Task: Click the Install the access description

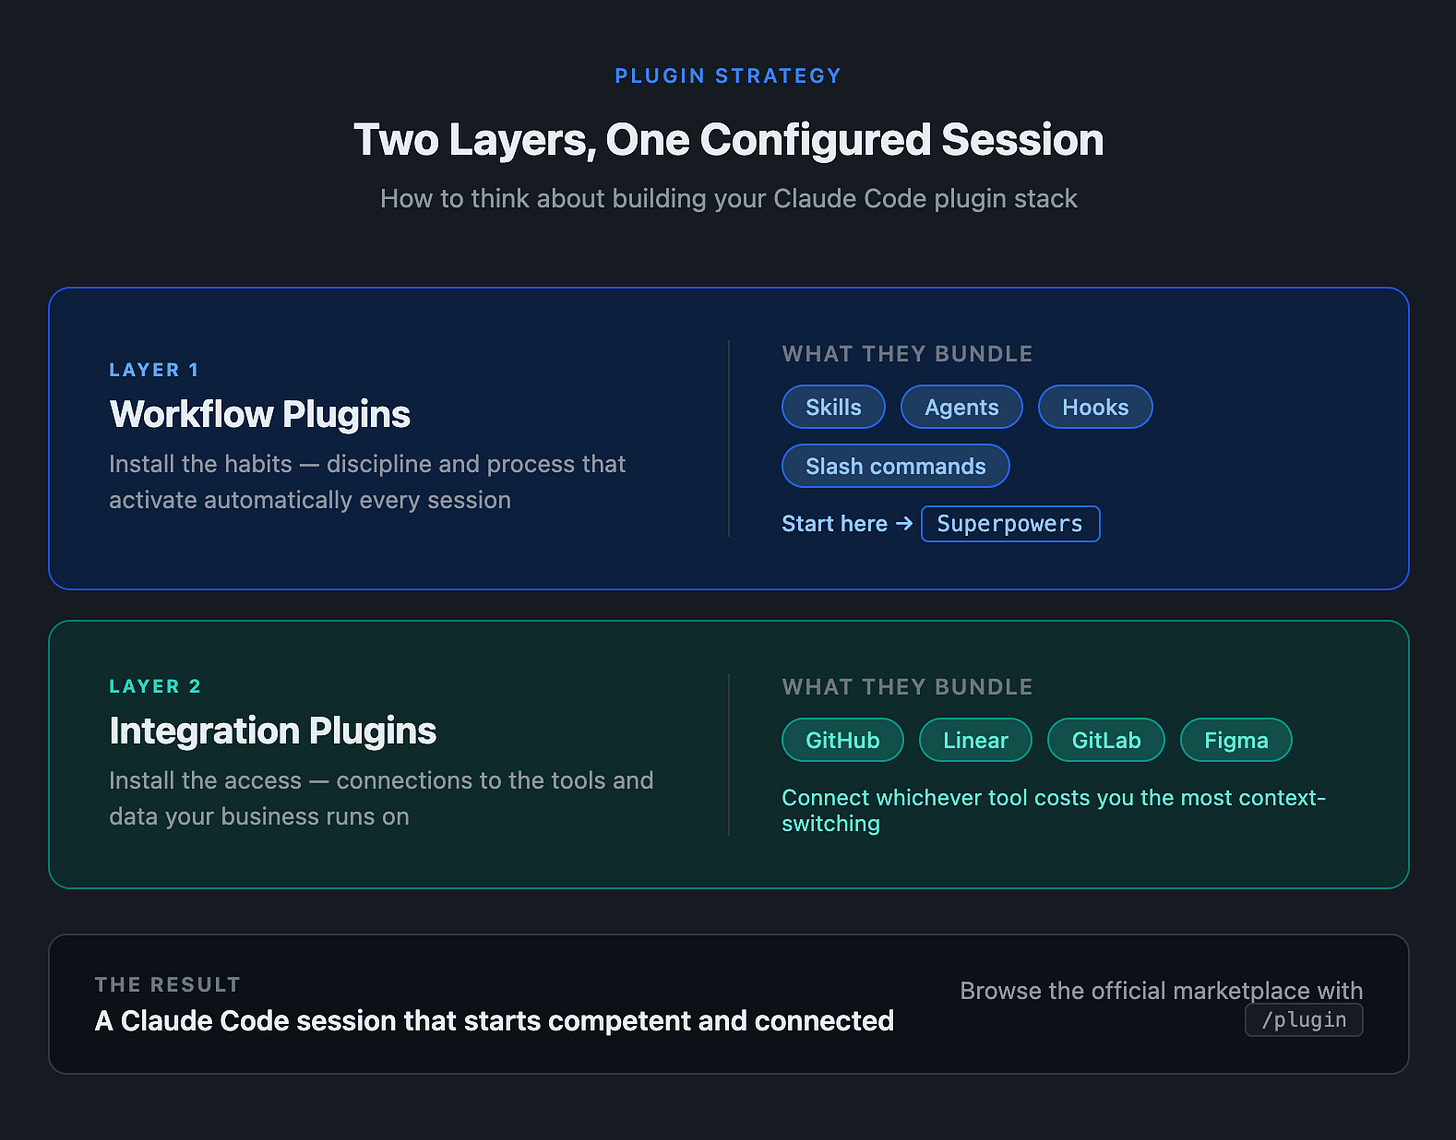Action: pyautogui.click(x=381, y=798)
